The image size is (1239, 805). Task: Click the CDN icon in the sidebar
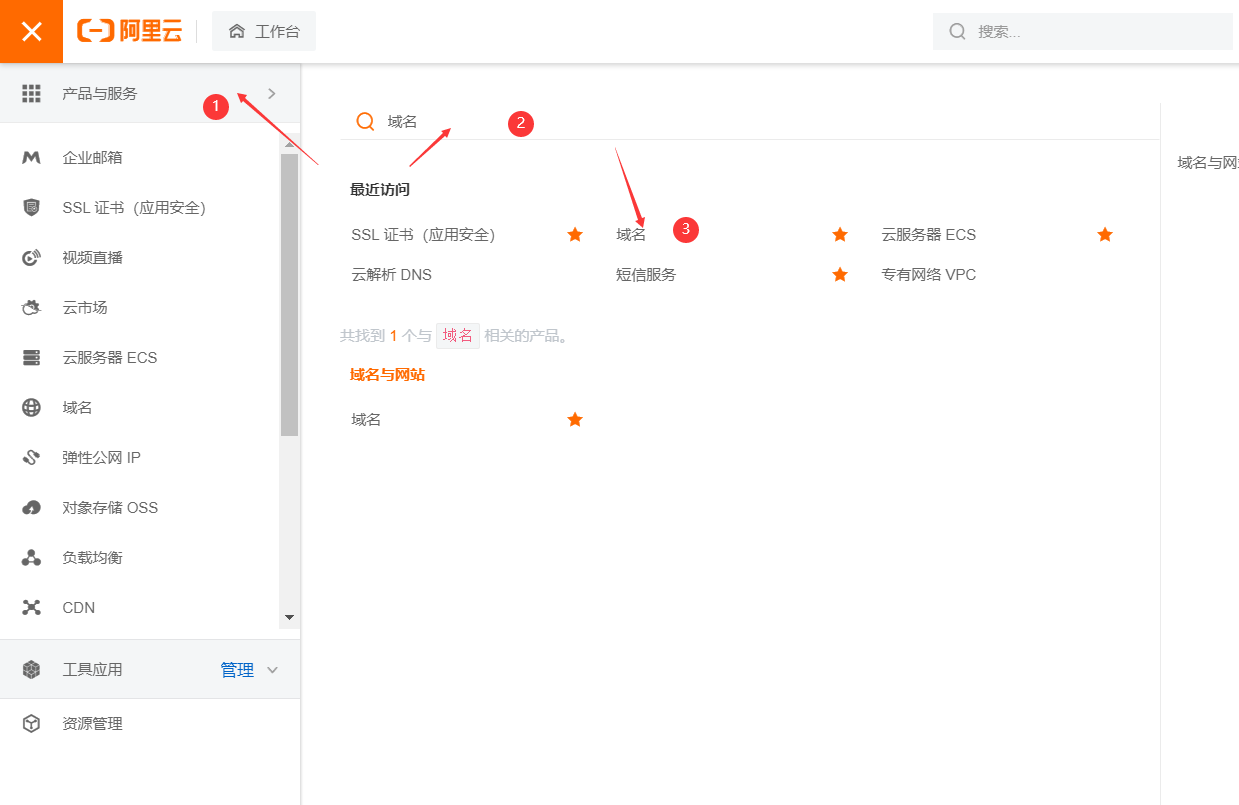click(x=31, y=607)
